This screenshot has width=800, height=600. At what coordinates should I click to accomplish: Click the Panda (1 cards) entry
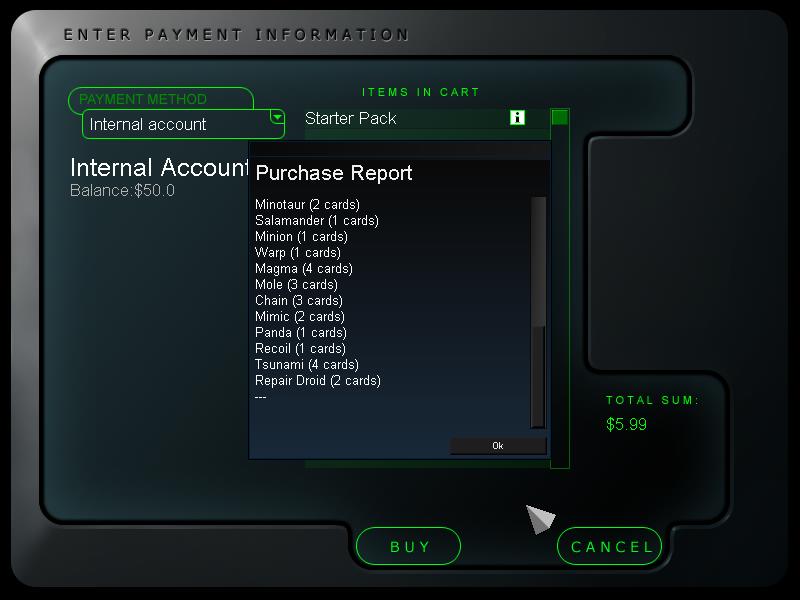301,333
